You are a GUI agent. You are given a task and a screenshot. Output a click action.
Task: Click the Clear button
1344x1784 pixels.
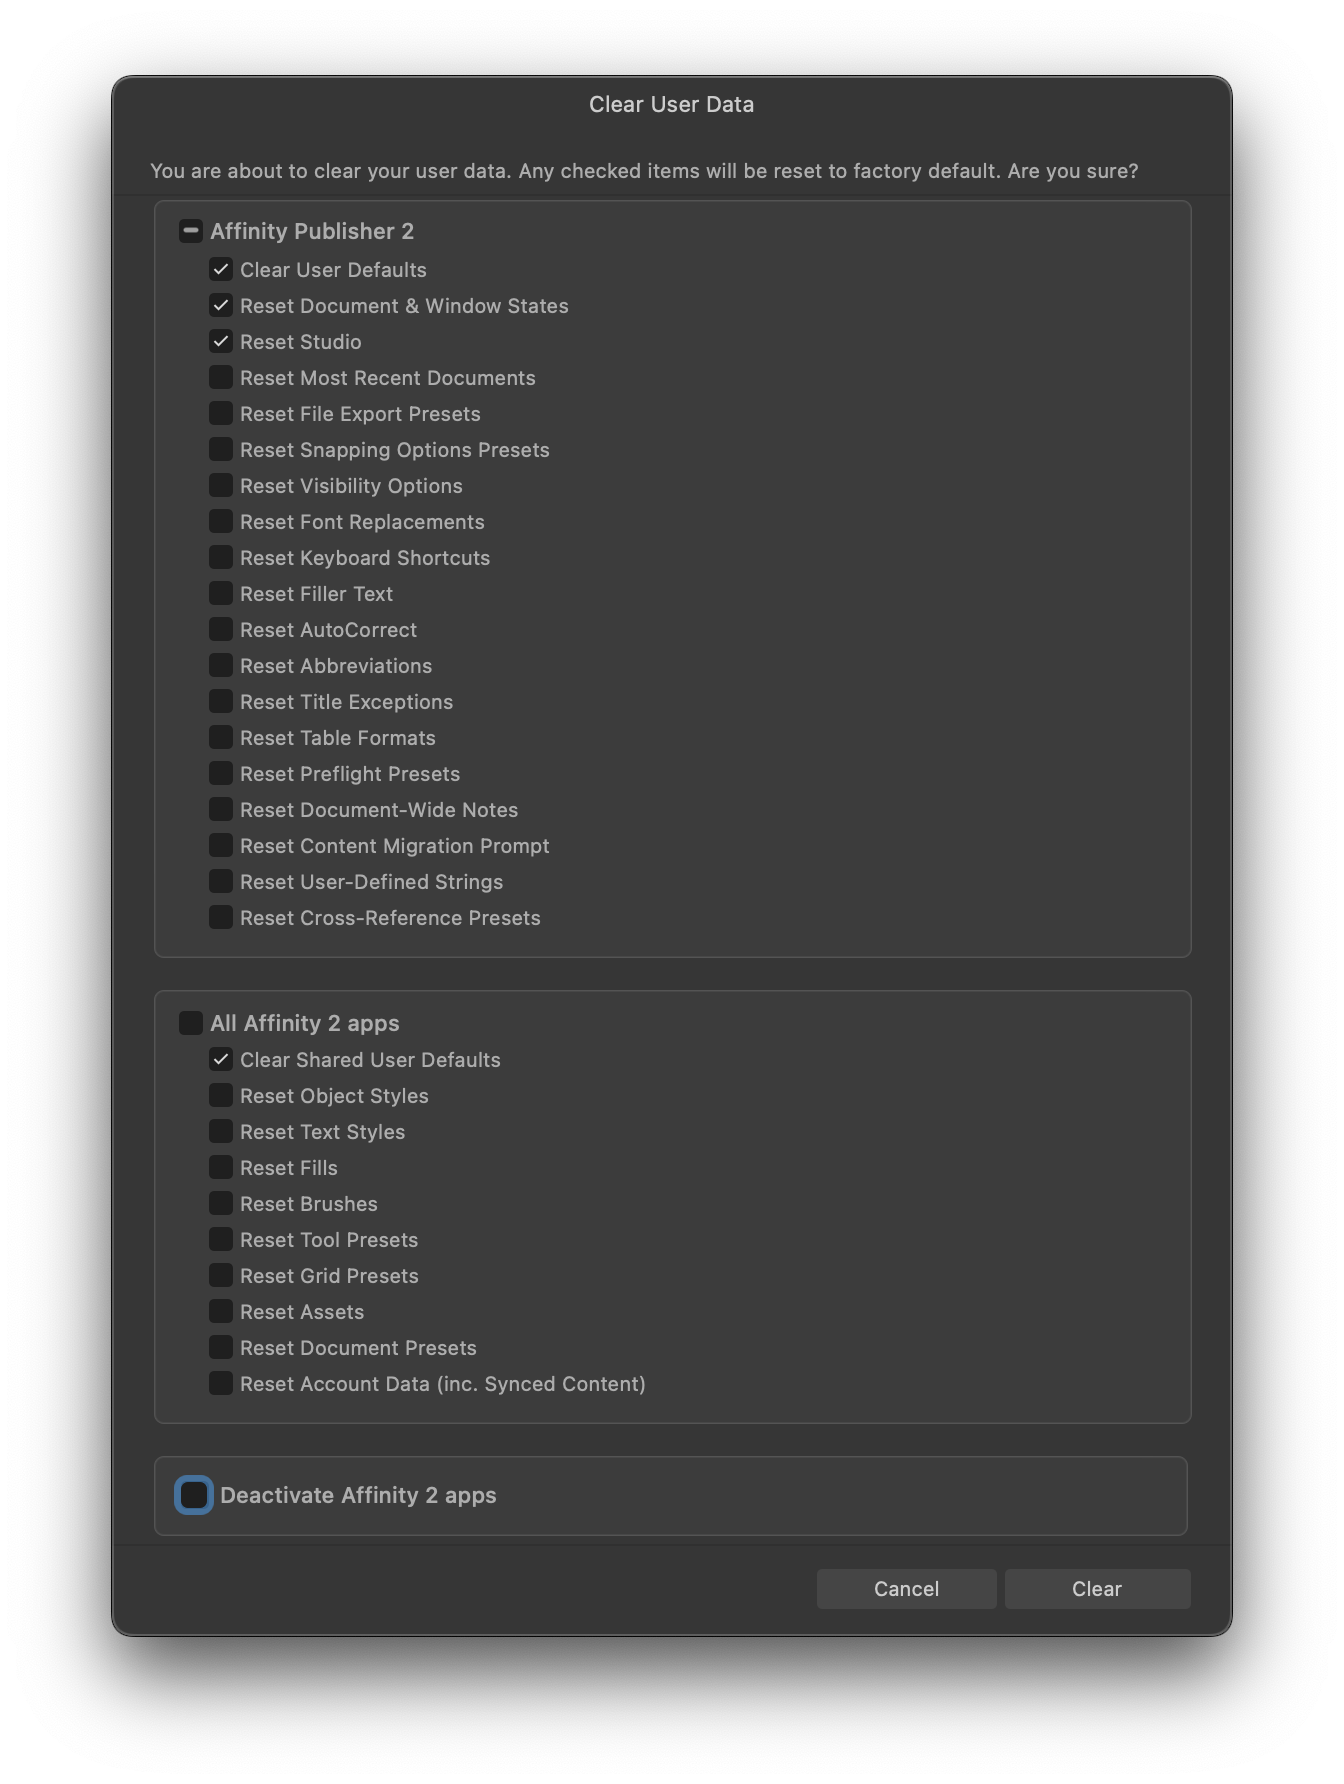click(x=1097, y=1589)
